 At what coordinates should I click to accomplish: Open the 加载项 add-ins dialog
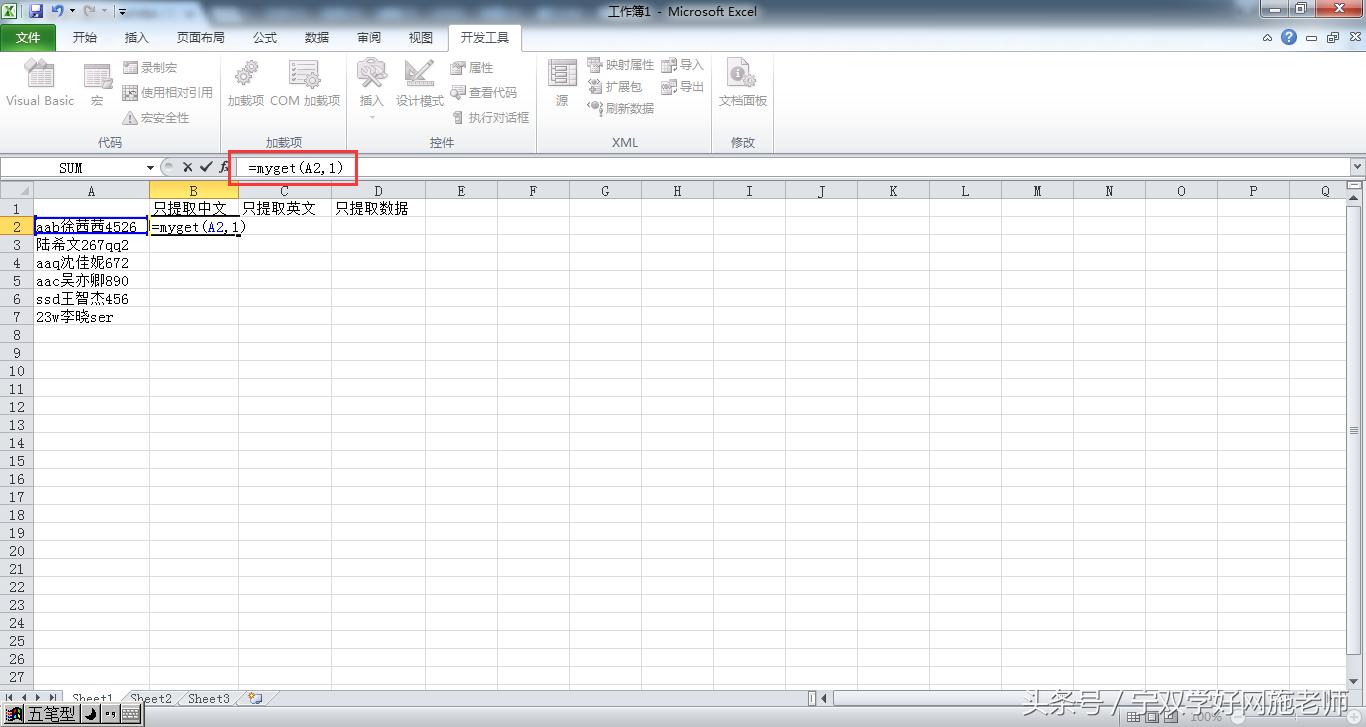[245, 83]
